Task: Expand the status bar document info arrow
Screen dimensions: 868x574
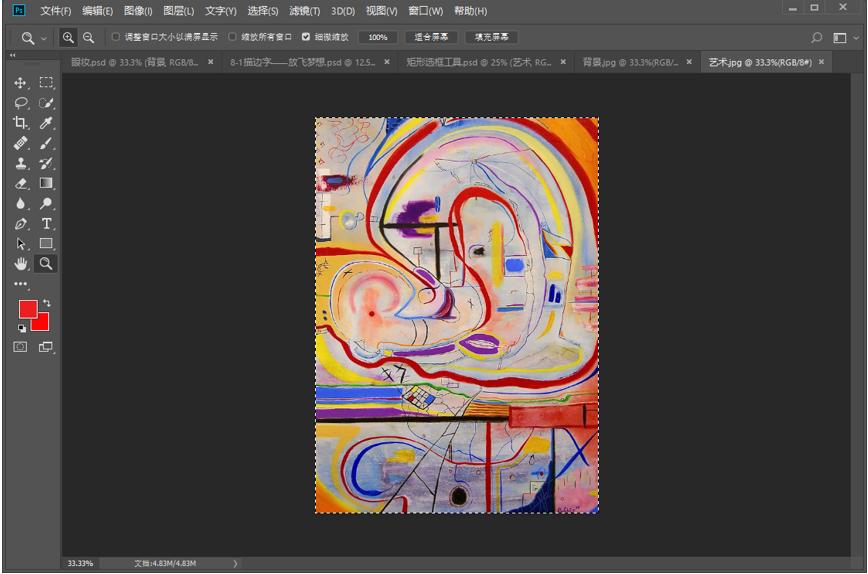Action: (x=235, y=563)
